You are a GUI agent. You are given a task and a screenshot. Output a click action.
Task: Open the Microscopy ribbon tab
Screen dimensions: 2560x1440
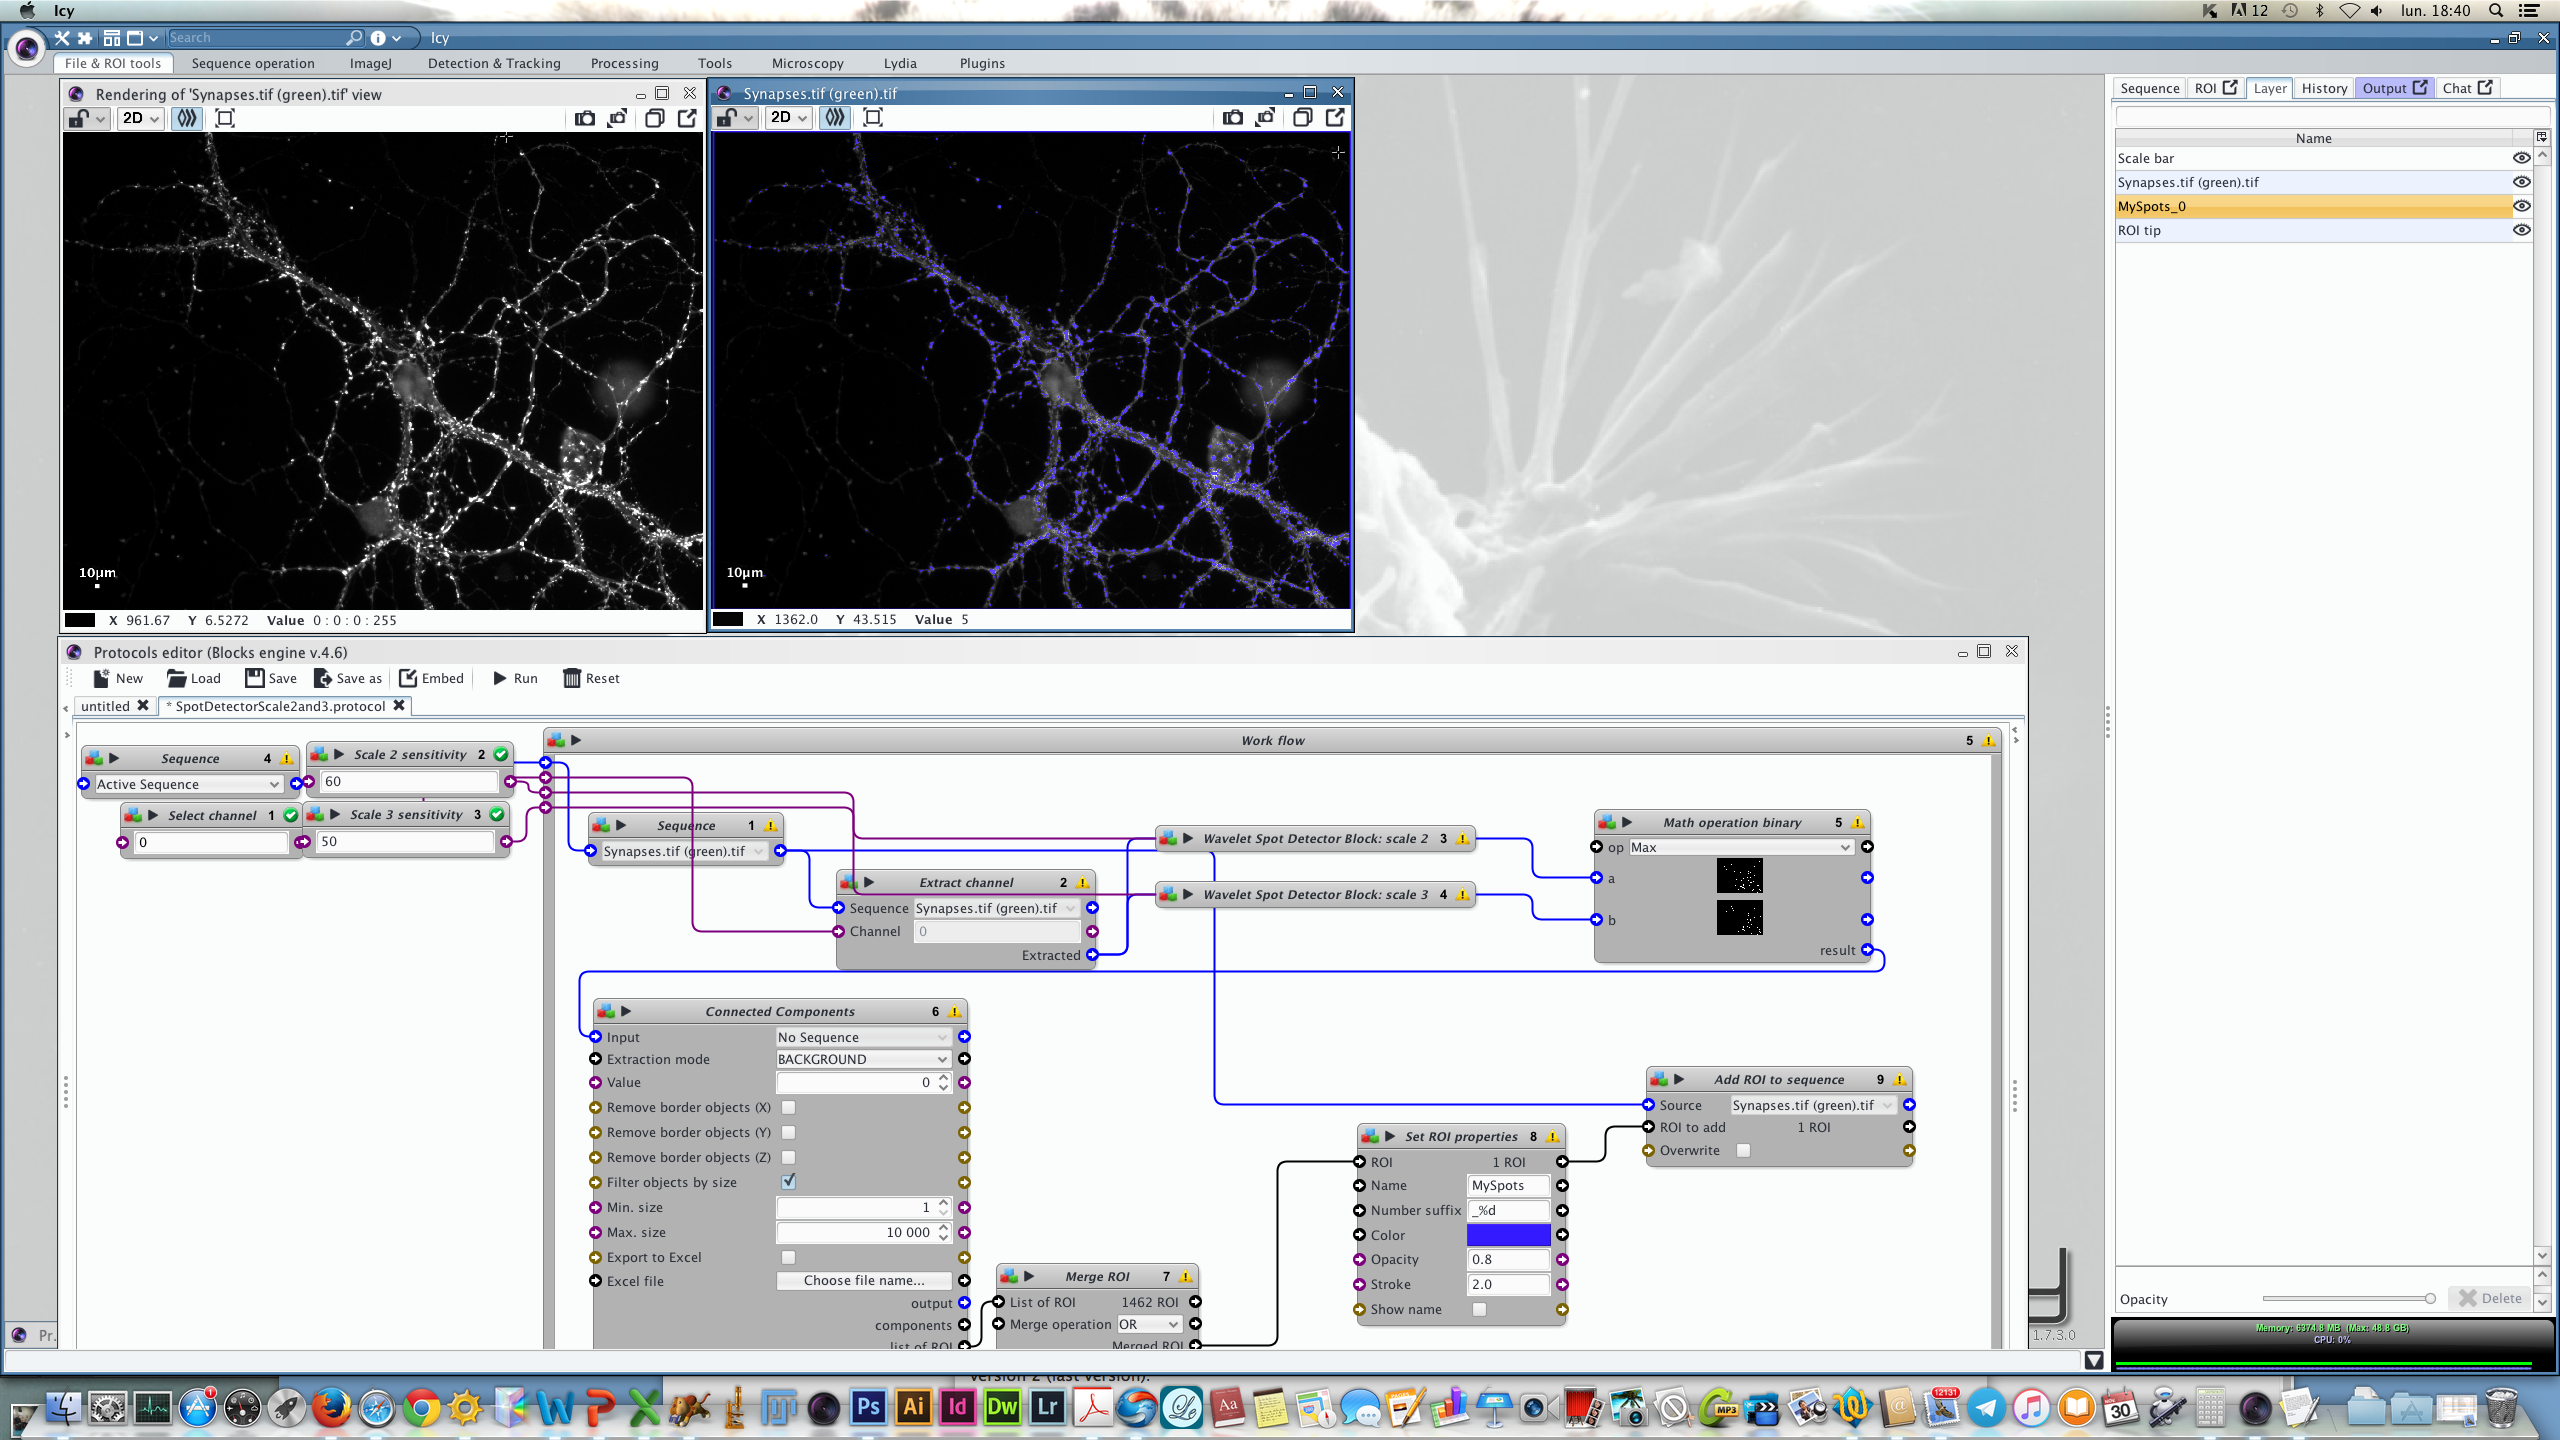(807, 63)
